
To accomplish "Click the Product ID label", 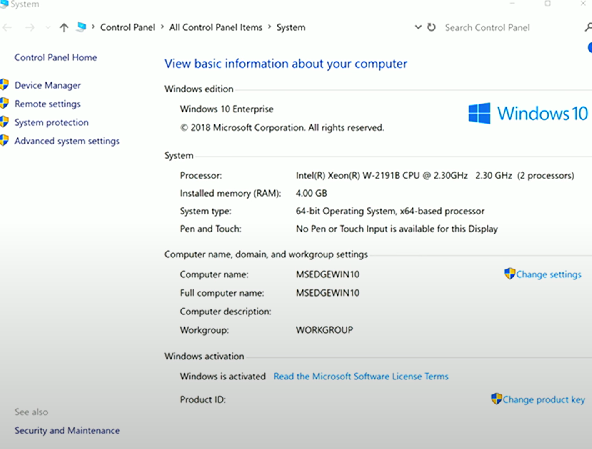I will pos(203,400).
